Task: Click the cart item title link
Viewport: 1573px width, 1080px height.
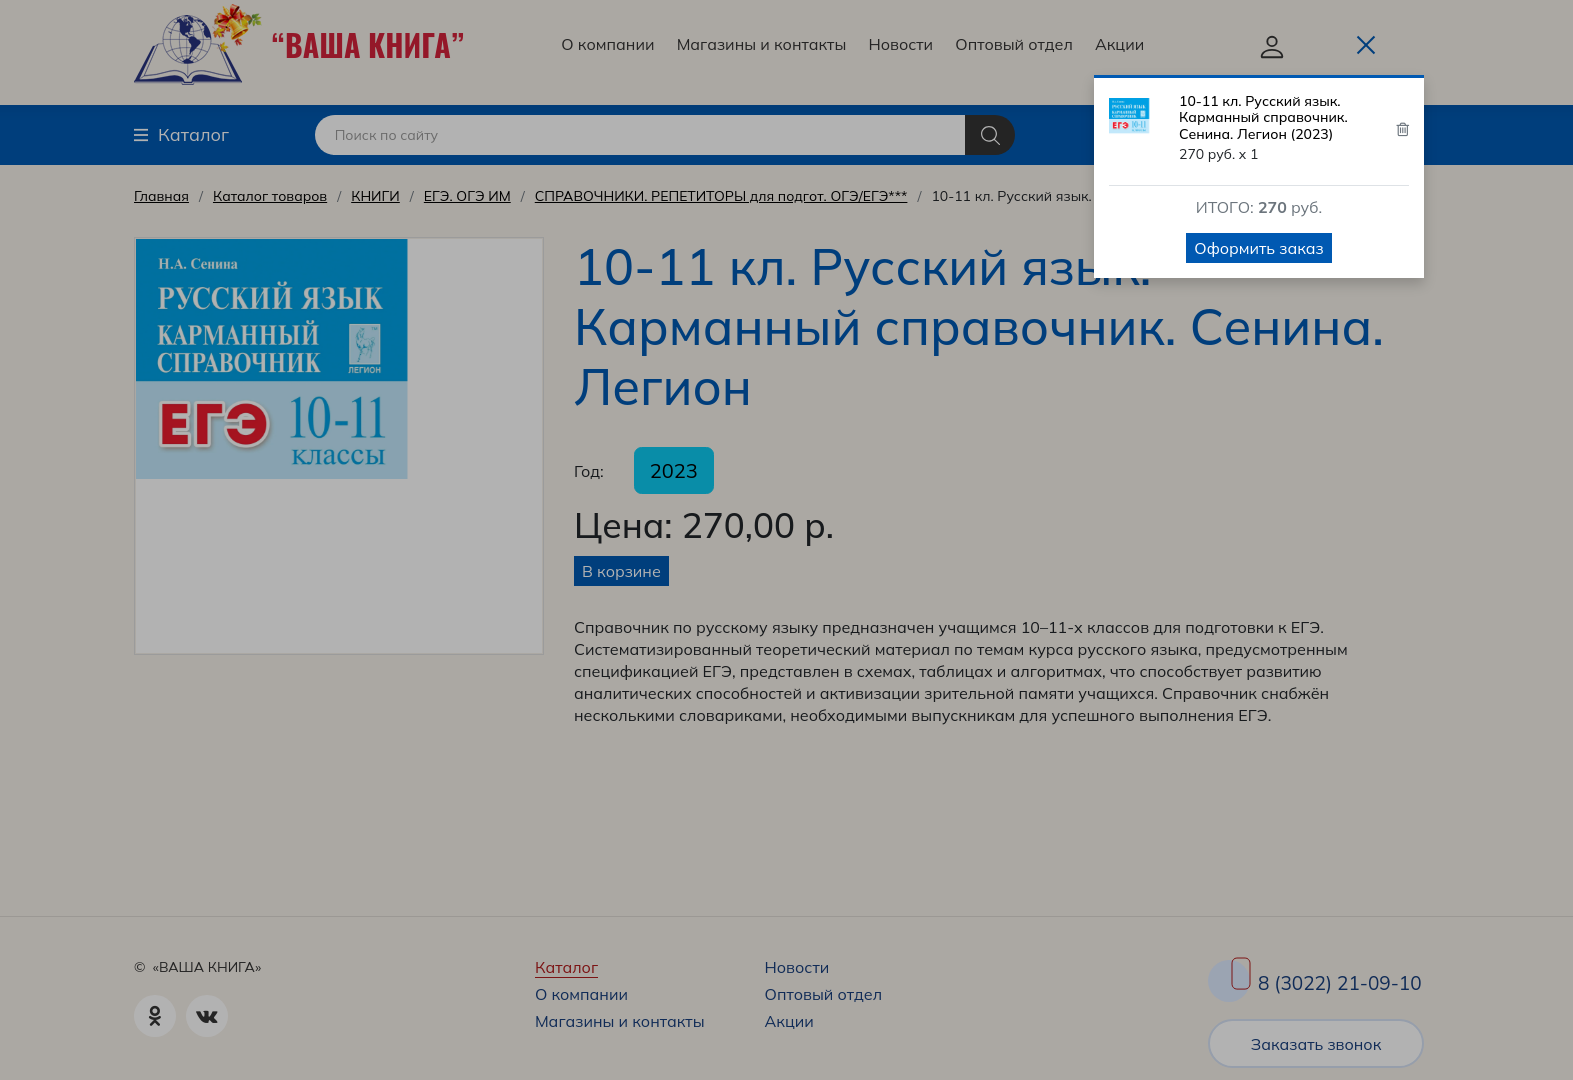Action: coord(1263,117)
